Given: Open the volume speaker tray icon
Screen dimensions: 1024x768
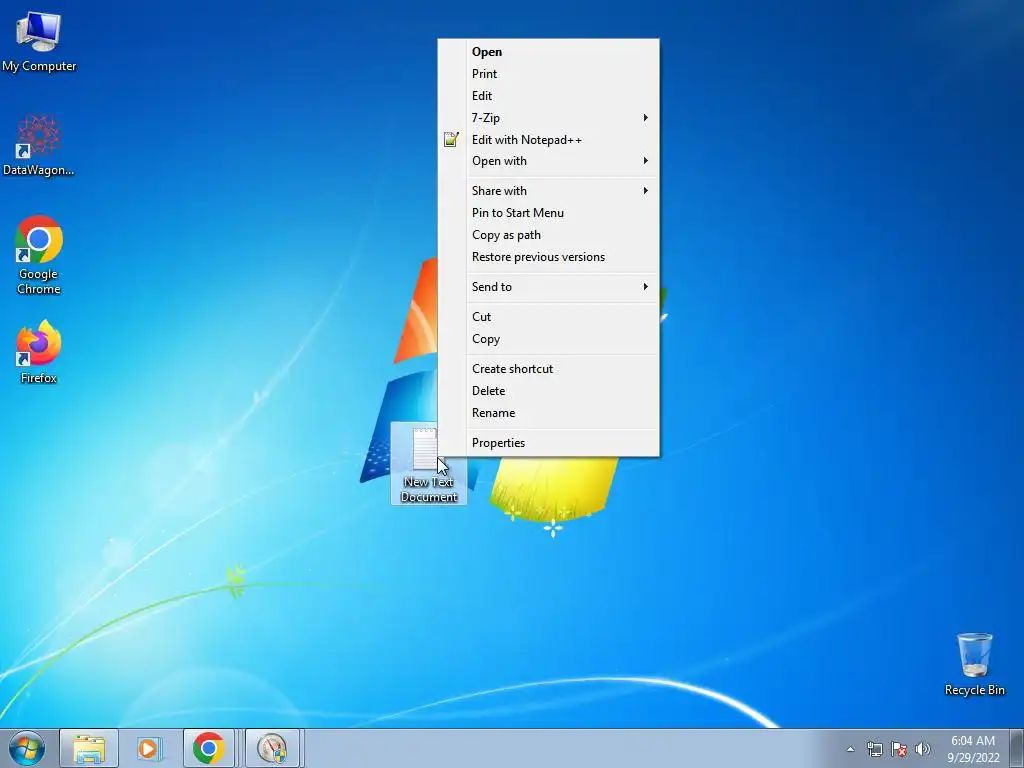Looking at the screenshot, I should coord(923,749).
